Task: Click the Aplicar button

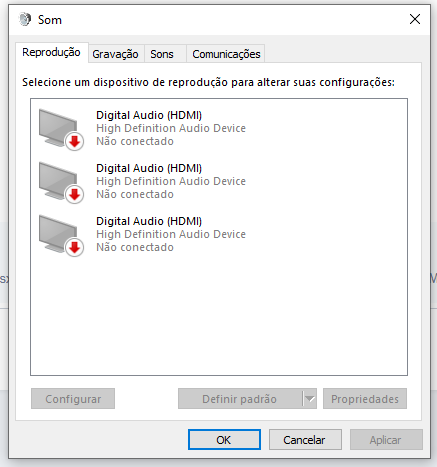Action: coord(386,440)
